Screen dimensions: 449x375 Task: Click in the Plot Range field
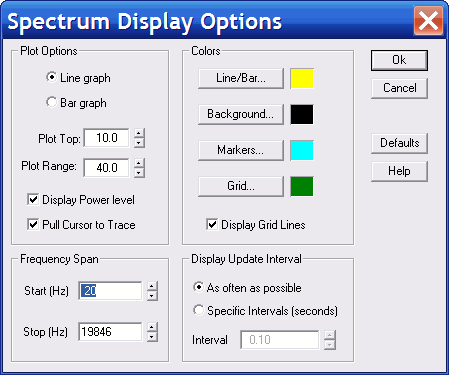tap(106, 168)
